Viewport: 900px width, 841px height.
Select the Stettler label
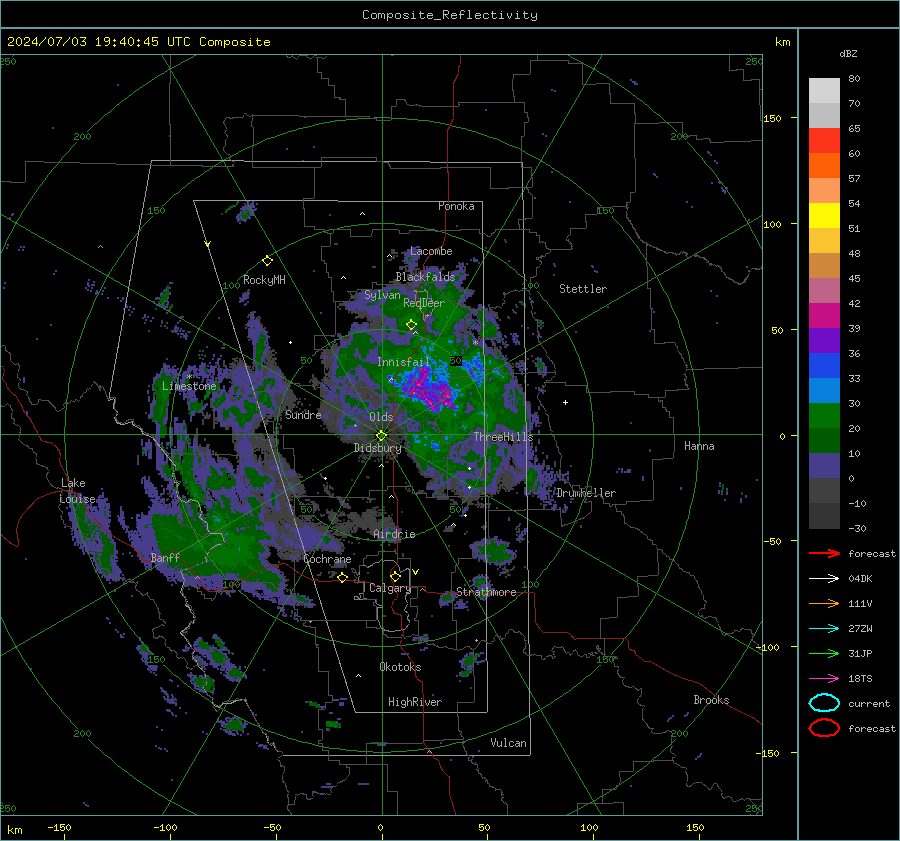pos(583,289)
